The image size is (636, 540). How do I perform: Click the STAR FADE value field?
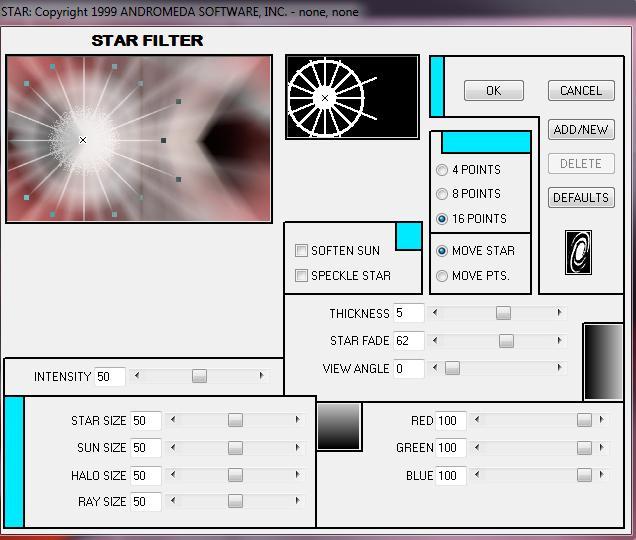point(408,340)
